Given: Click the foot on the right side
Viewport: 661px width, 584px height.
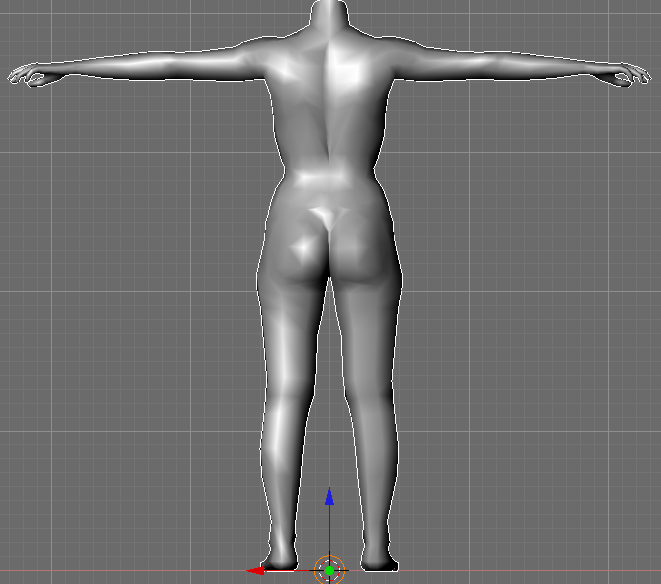Looking at the screenshot, I should (x=378, y=560).
